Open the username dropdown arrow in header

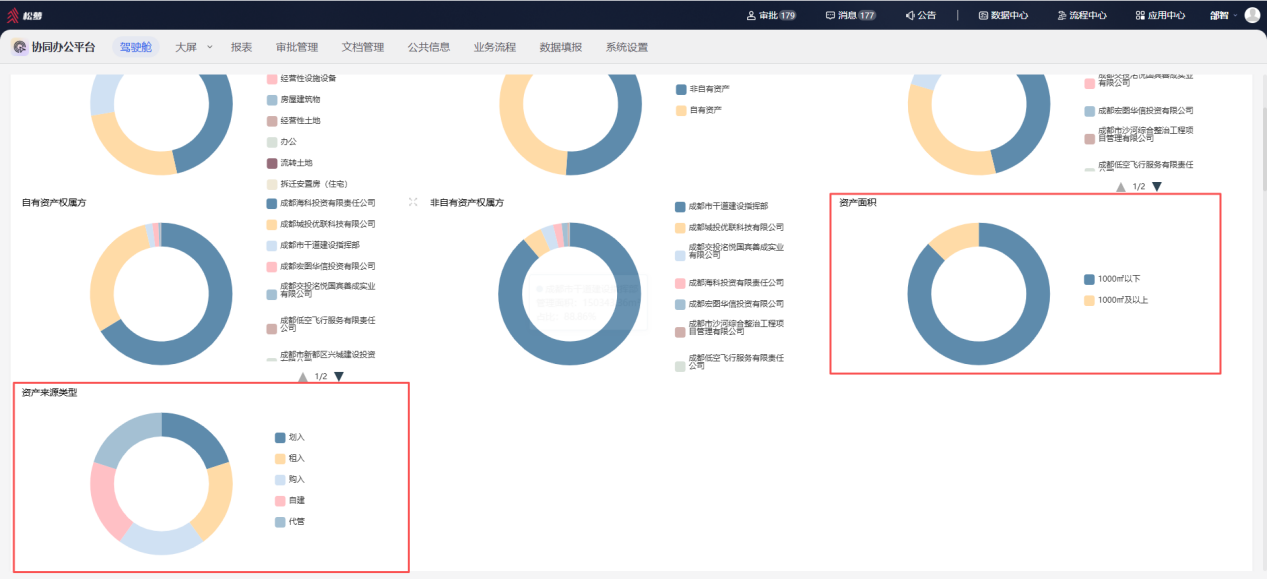[1235, 15]
